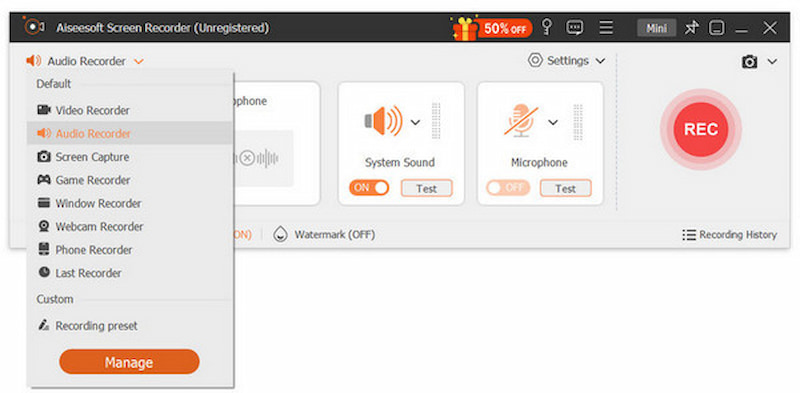Image resolution: width=800 pixels, height=393 pixels.
Task: Test the Microphone
Action: click(x=566, y=188)
